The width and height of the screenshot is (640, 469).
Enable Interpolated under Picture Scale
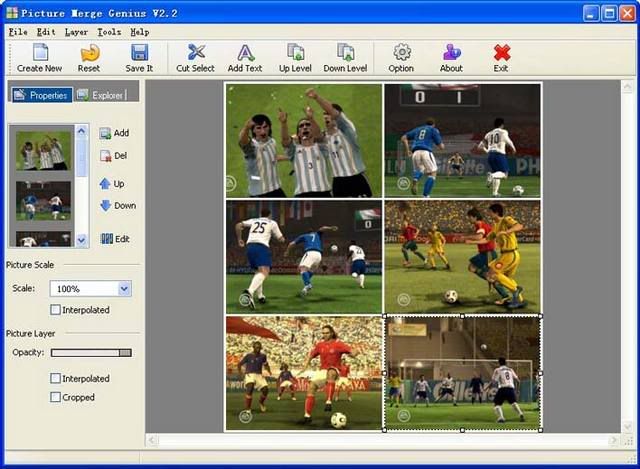(x=56, y=310)
